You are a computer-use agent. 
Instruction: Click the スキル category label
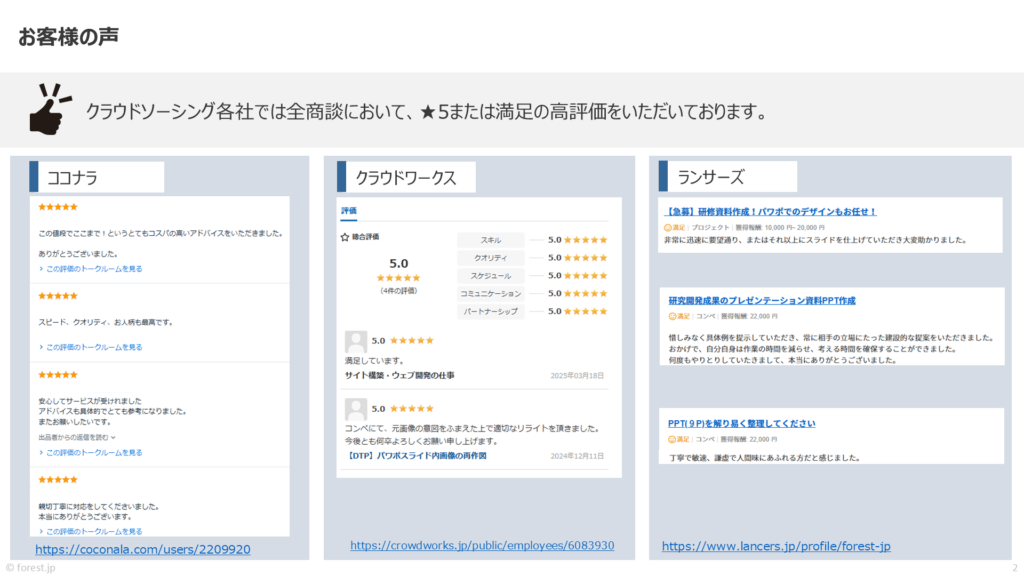[490, 240]
